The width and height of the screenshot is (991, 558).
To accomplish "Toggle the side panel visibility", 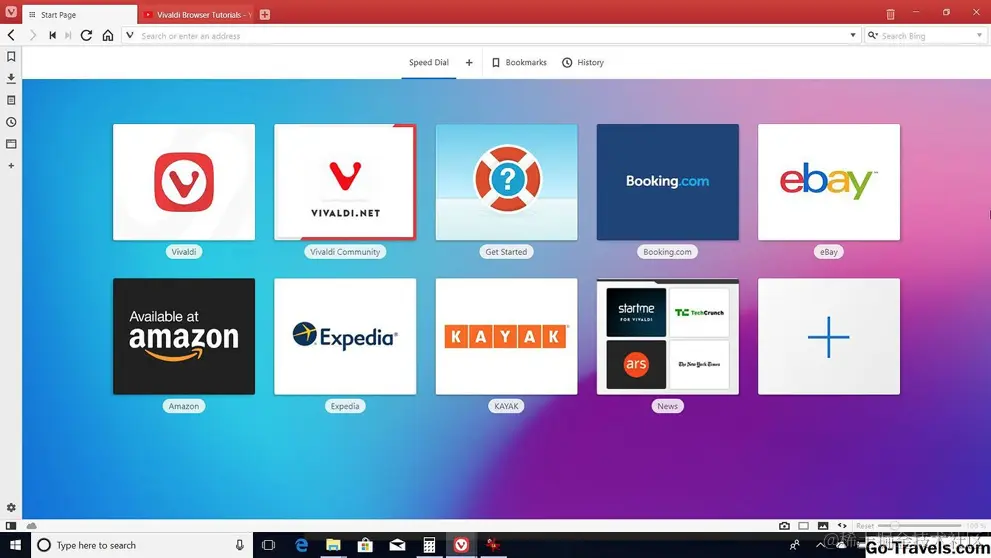I will [x=11, y=526].
